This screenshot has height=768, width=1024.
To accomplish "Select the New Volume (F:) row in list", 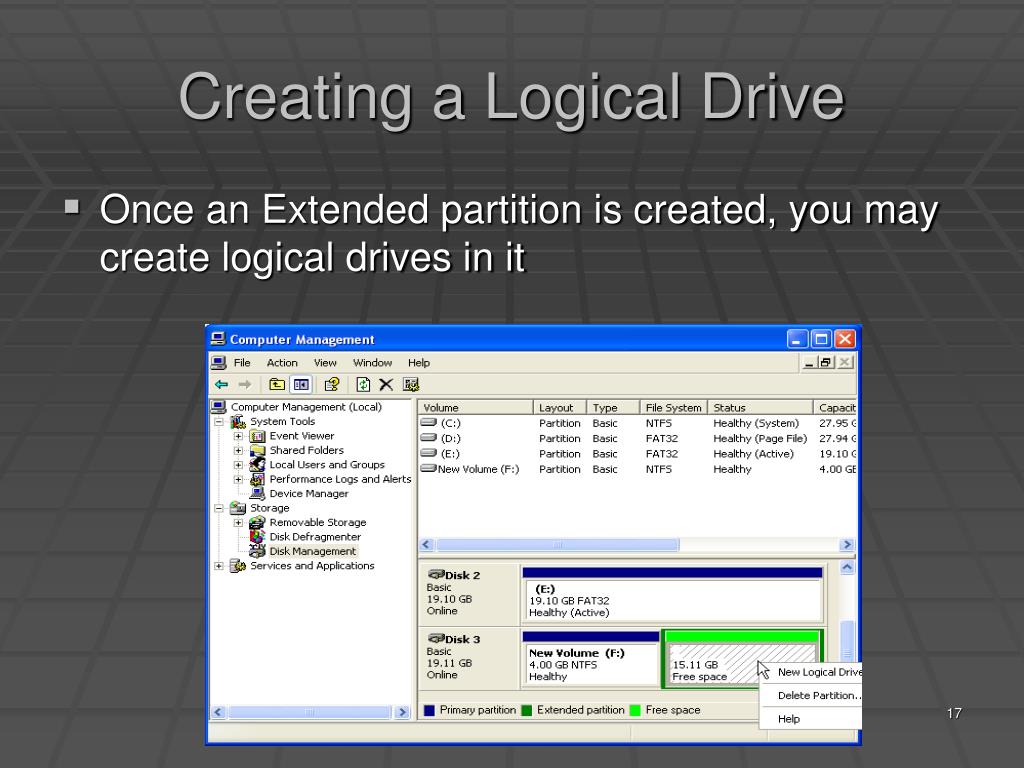I will pos(637,469).
